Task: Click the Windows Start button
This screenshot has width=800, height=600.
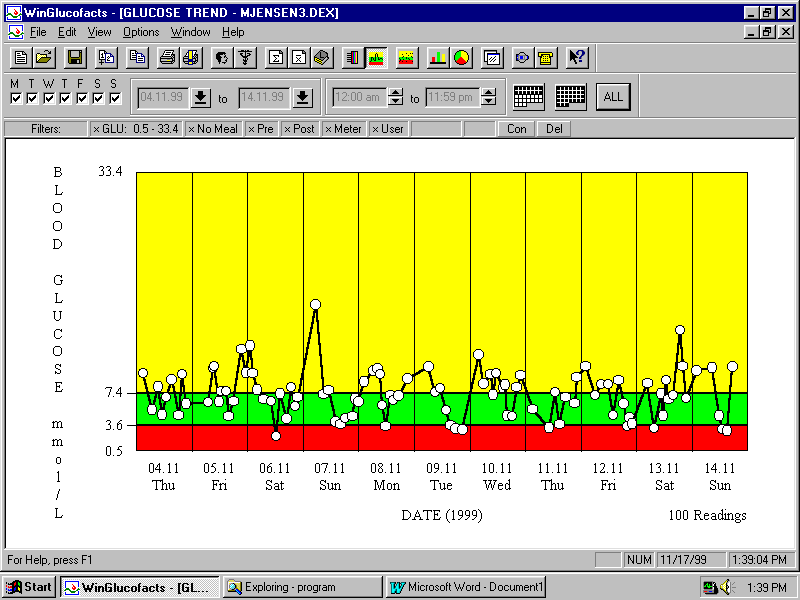Action: pyautogui.click(x=29, y=587)
